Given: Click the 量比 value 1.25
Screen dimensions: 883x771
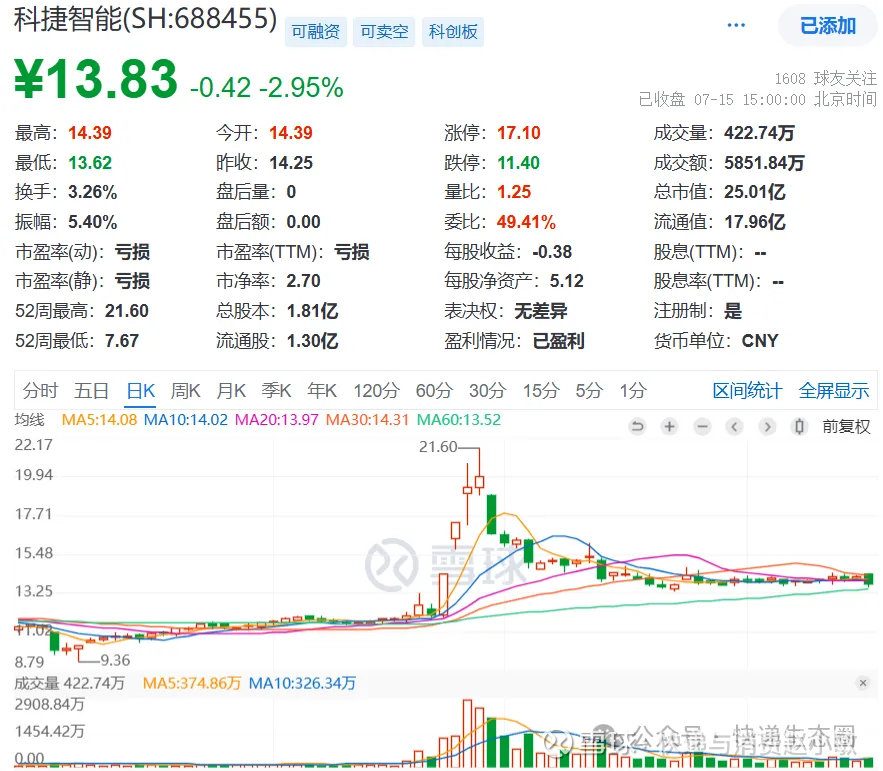Looking at the screenshot, I should tap(514, 192).
